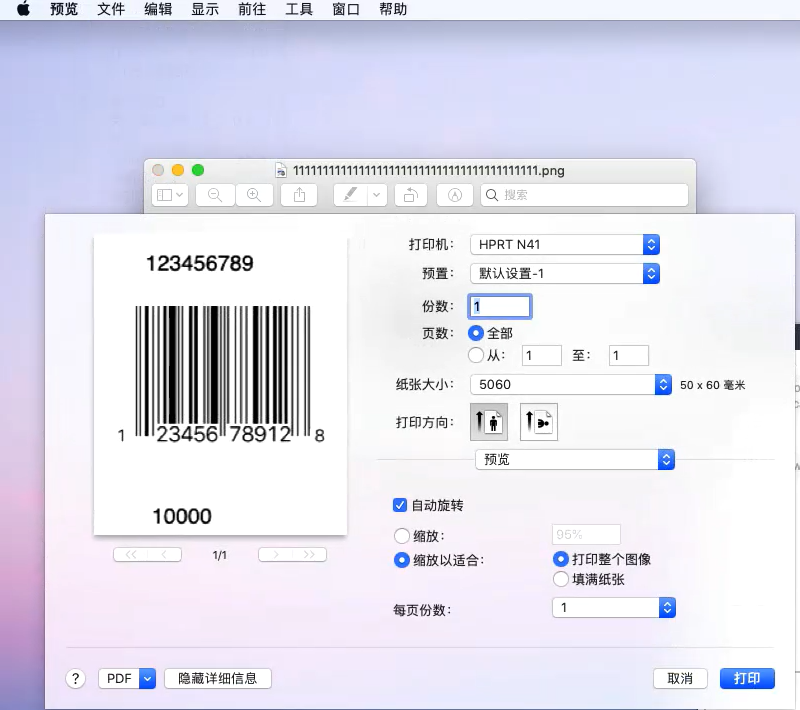
Task: Click the first page double-arrow button
Action: pos(131,554)
